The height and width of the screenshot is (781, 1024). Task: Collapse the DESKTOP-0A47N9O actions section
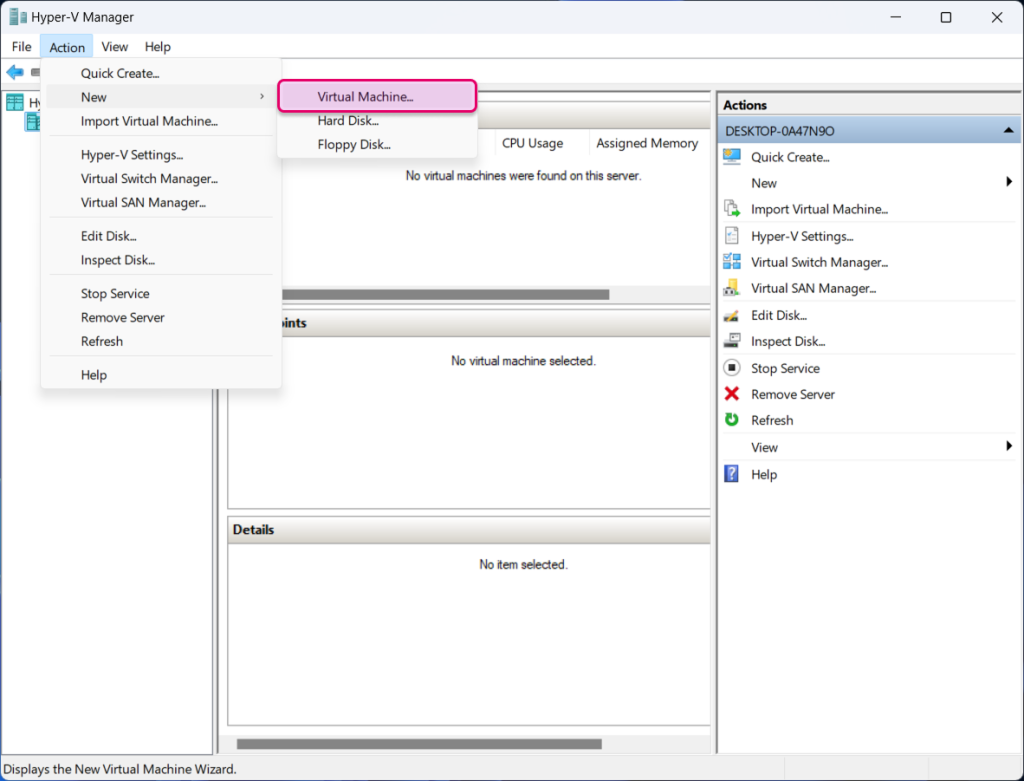click(x=1008, y=131)
